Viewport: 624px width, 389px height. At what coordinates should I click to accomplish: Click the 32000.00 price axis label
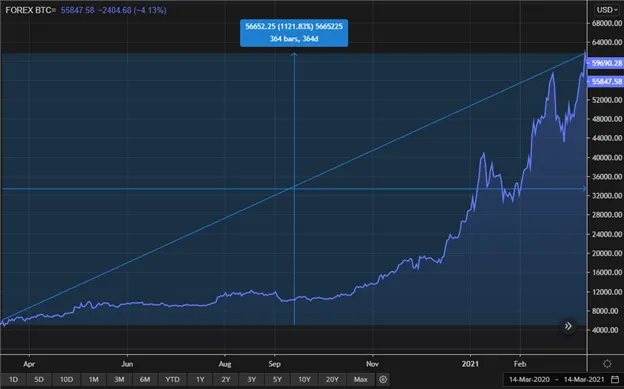606,195
